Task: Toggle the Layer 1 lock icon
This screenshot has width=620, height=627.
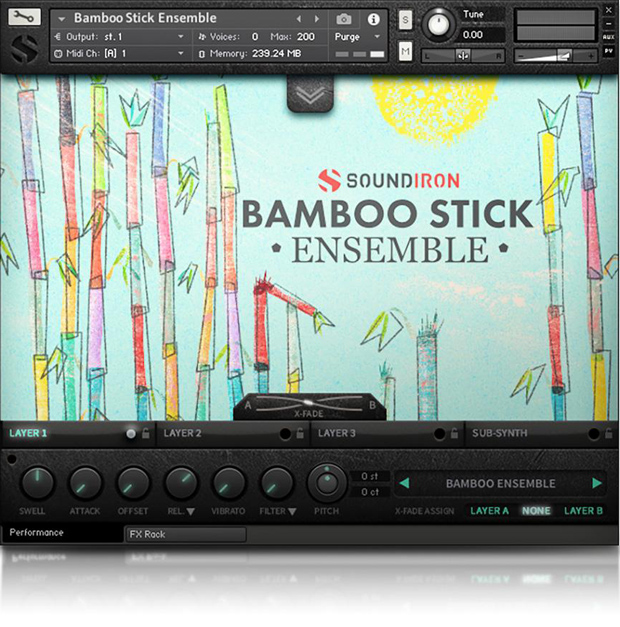Action: tap(146, 433)
